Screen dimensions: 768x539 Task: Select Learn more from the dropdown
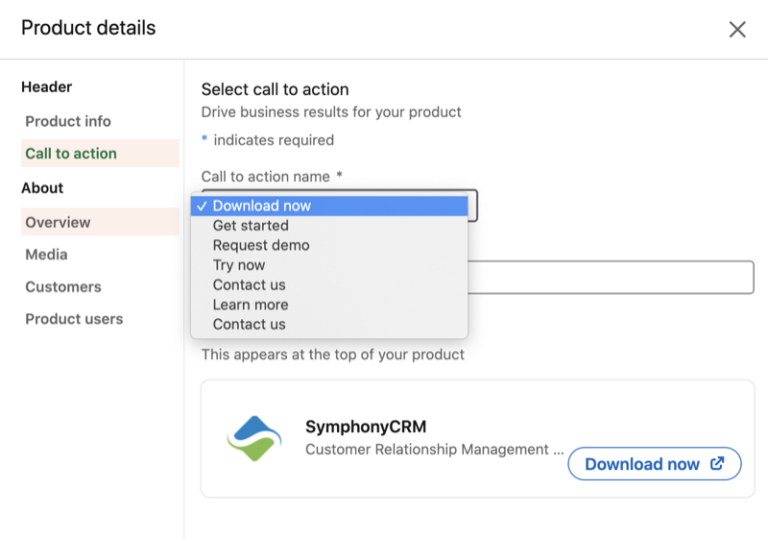coord(250,305)
